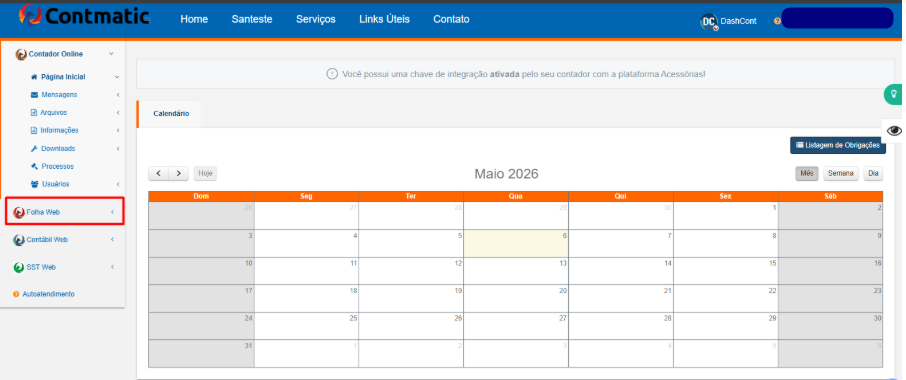Click the Mensagens envelope icon
The width and height of the screenshot is (906, 380).
pos(34,95)
